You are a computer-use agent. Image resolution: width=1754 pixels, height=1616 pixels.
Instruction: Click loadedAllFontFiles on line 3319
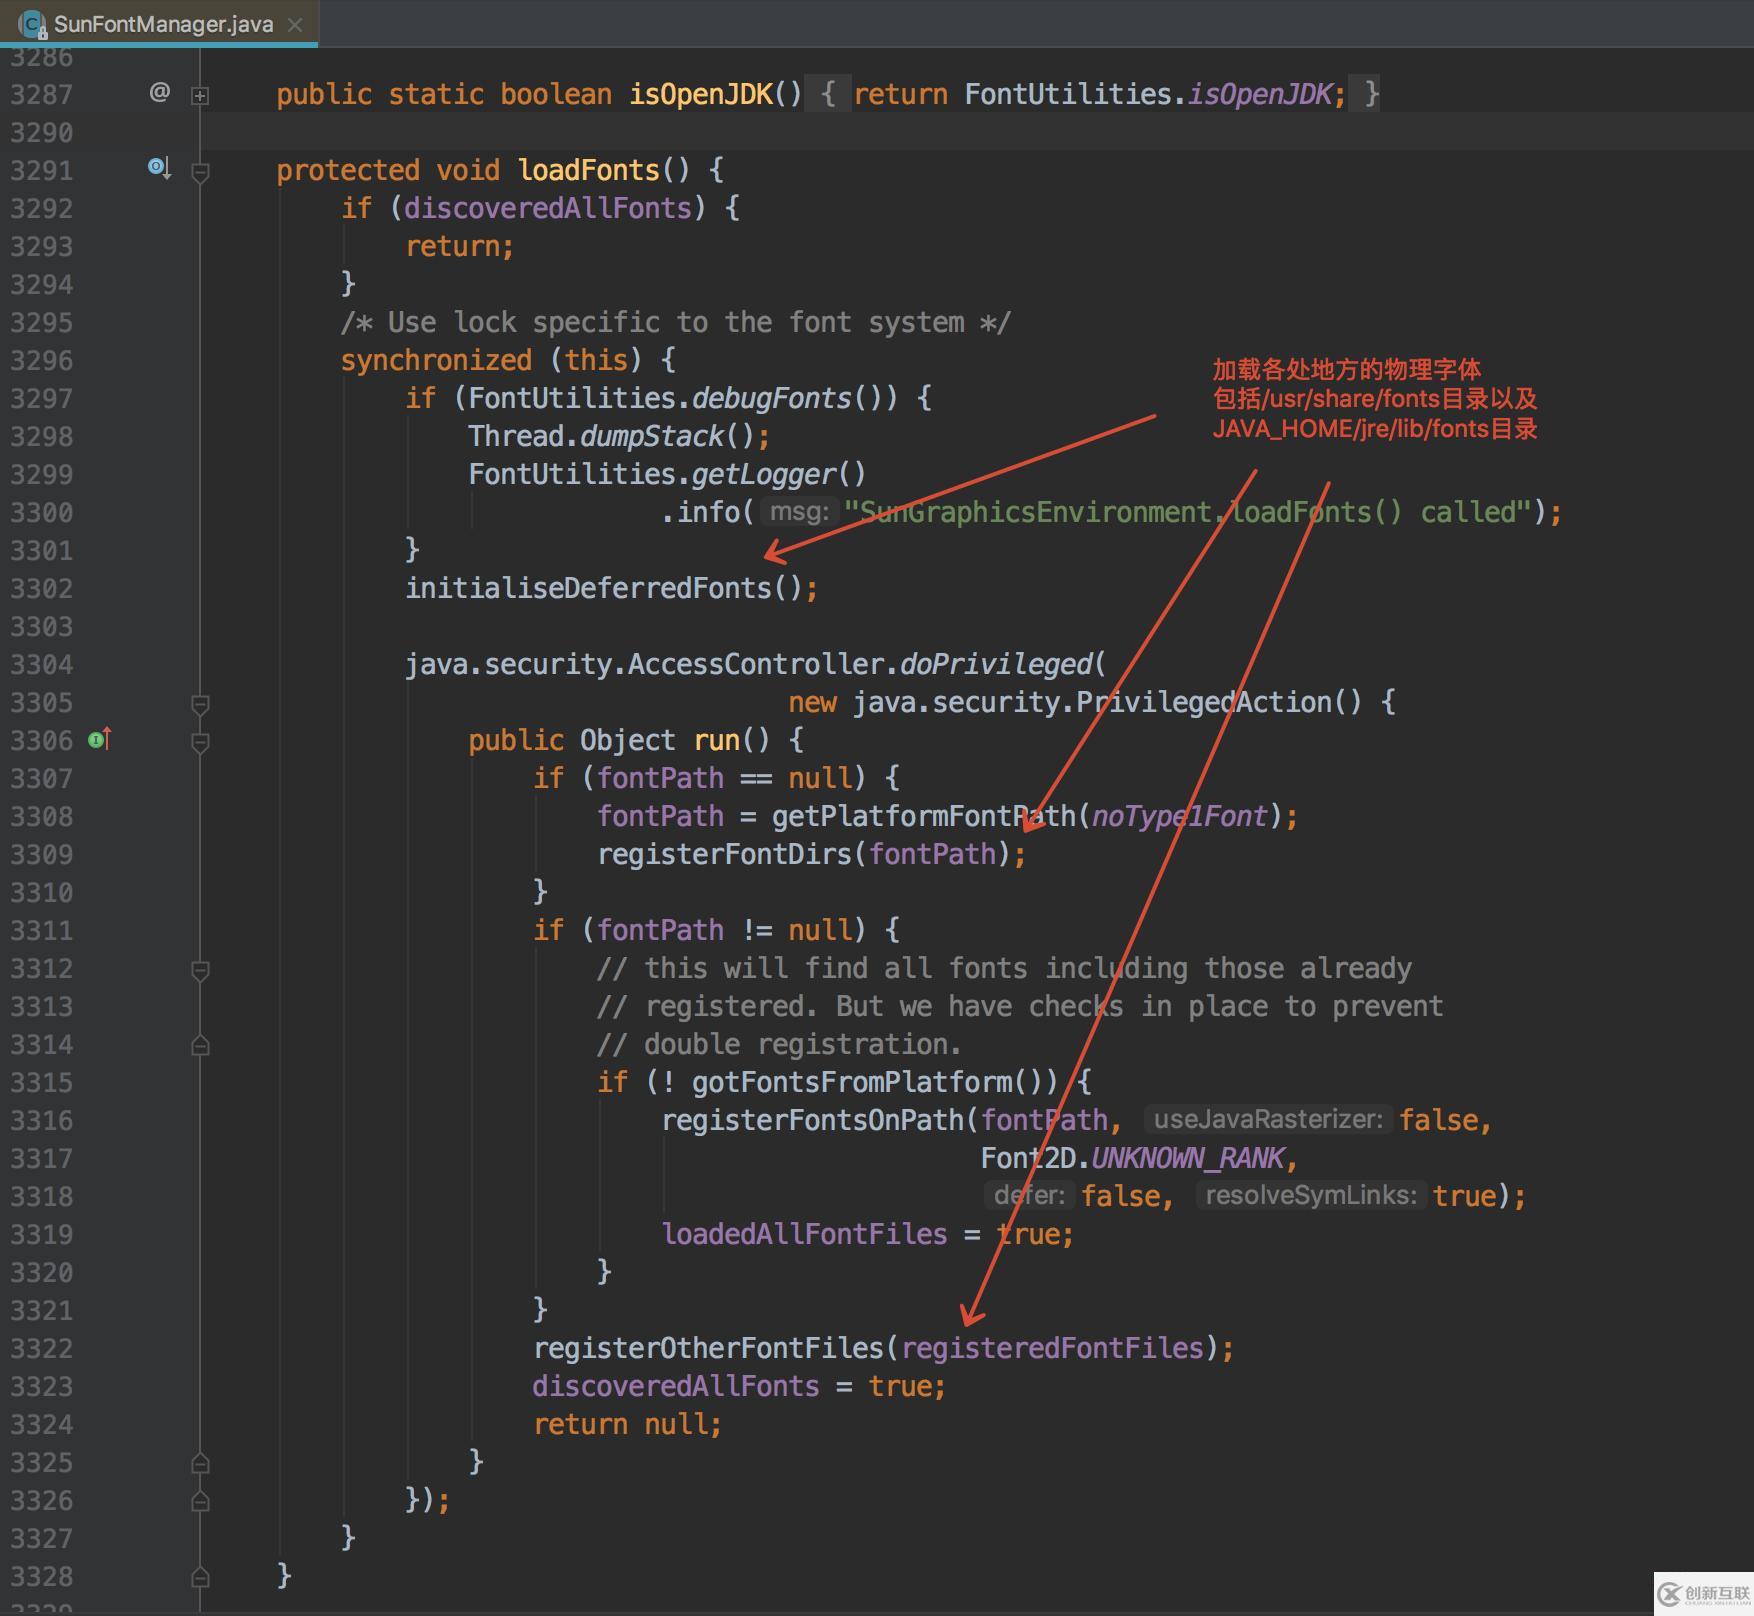(x=804, y=1234)
